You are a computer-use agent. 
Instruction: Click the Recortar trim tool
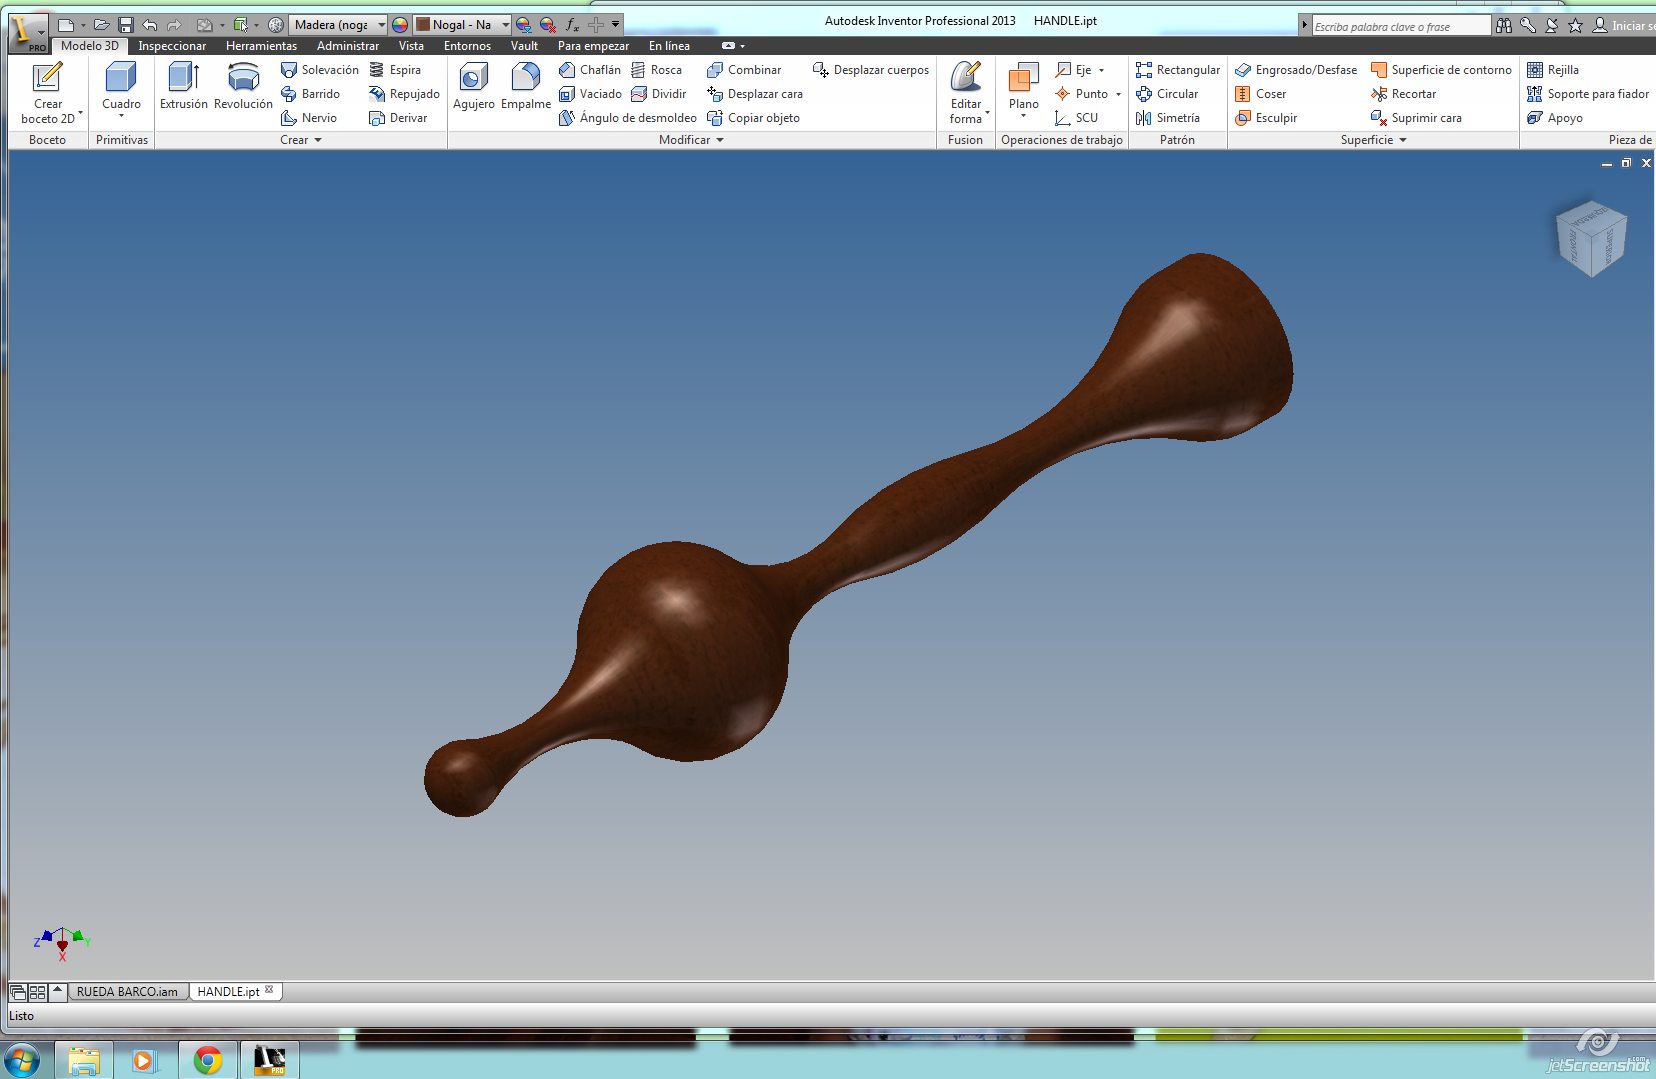1404,94
